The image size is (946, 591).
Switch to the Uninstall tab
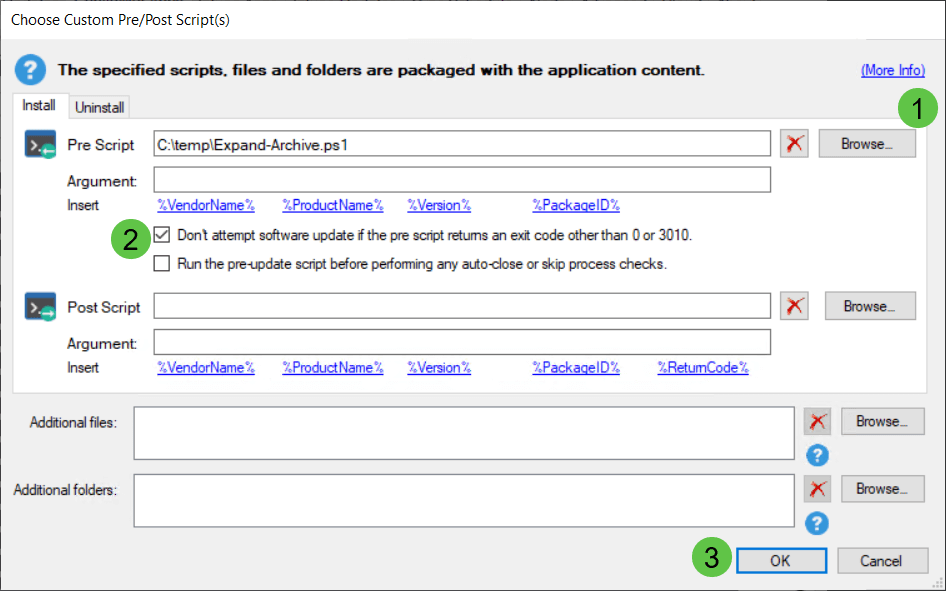point(100,107)
